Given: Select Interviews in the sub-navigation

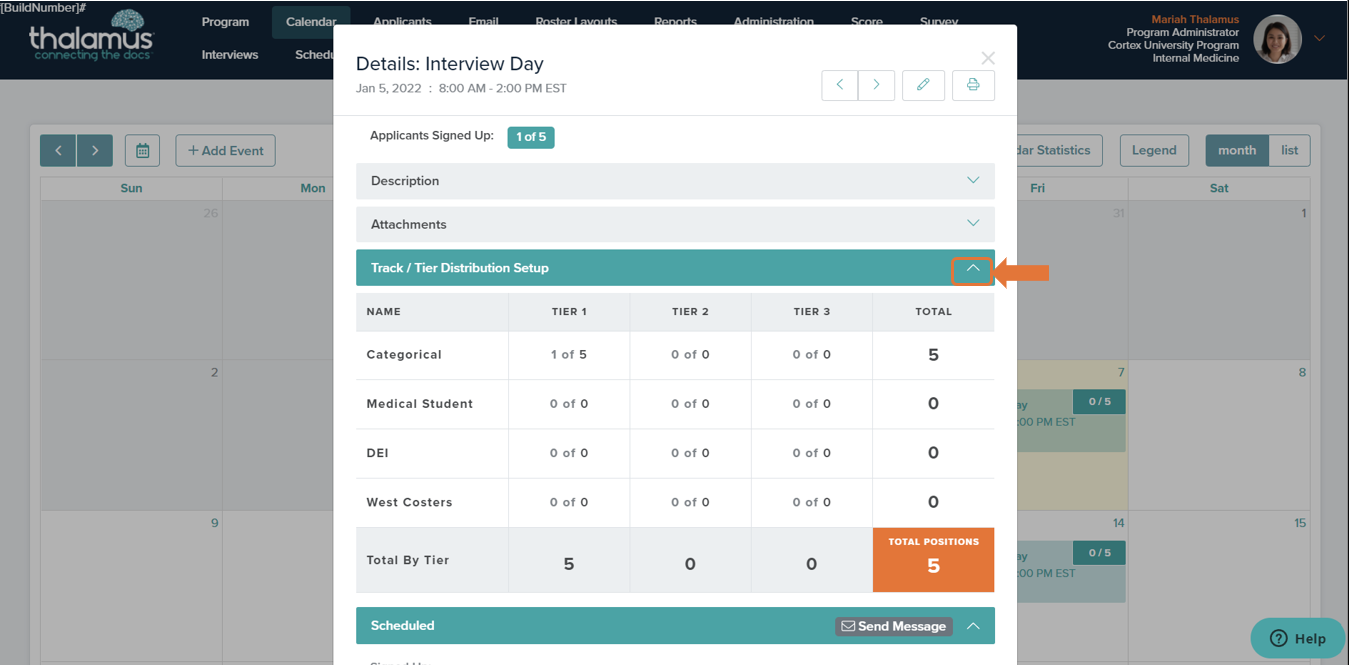Looking at the screenshot, I should click(x=230, y=55).
